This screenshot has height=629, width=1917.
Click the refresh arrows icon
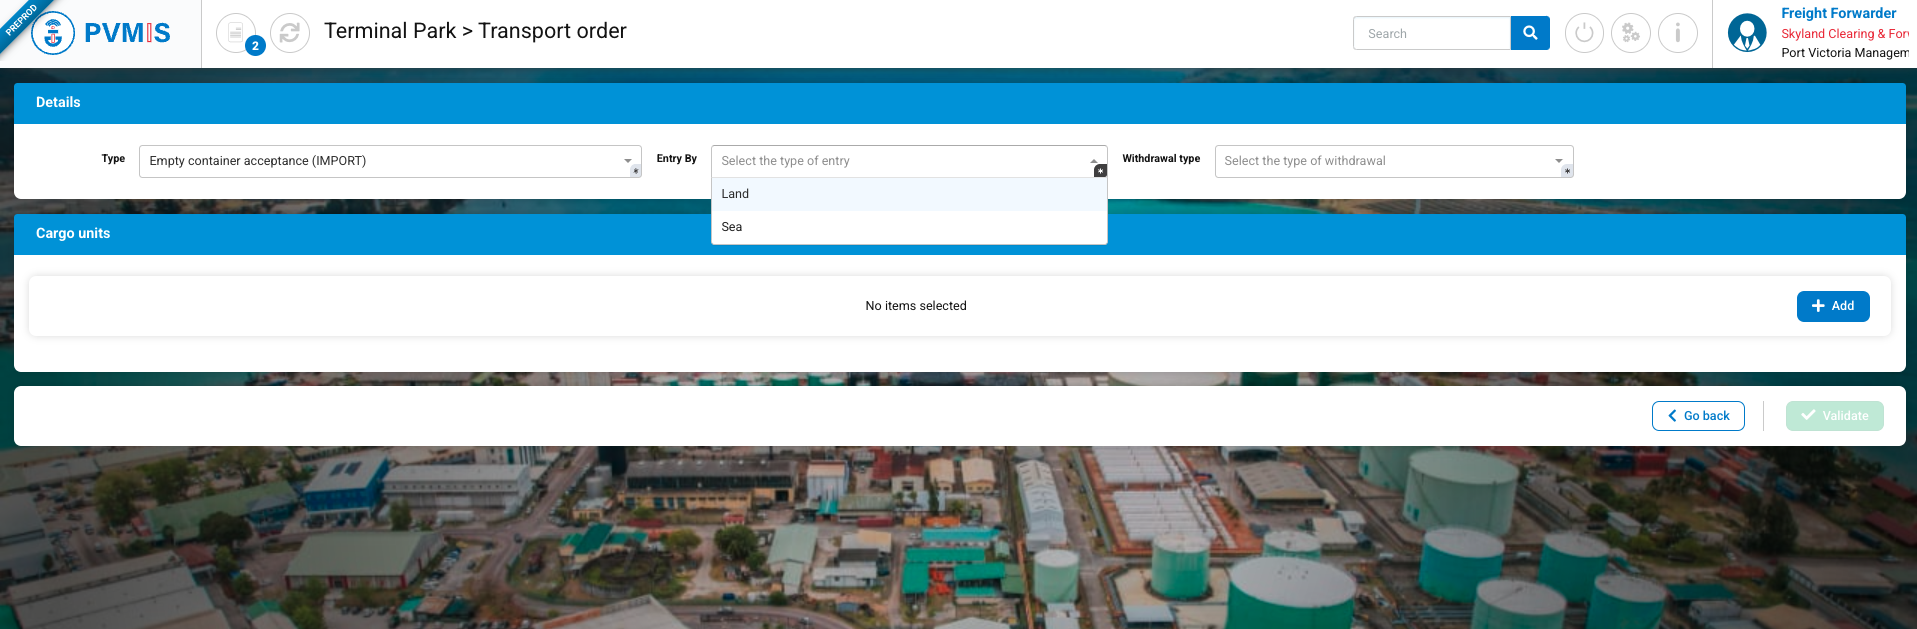pos(290,33)
